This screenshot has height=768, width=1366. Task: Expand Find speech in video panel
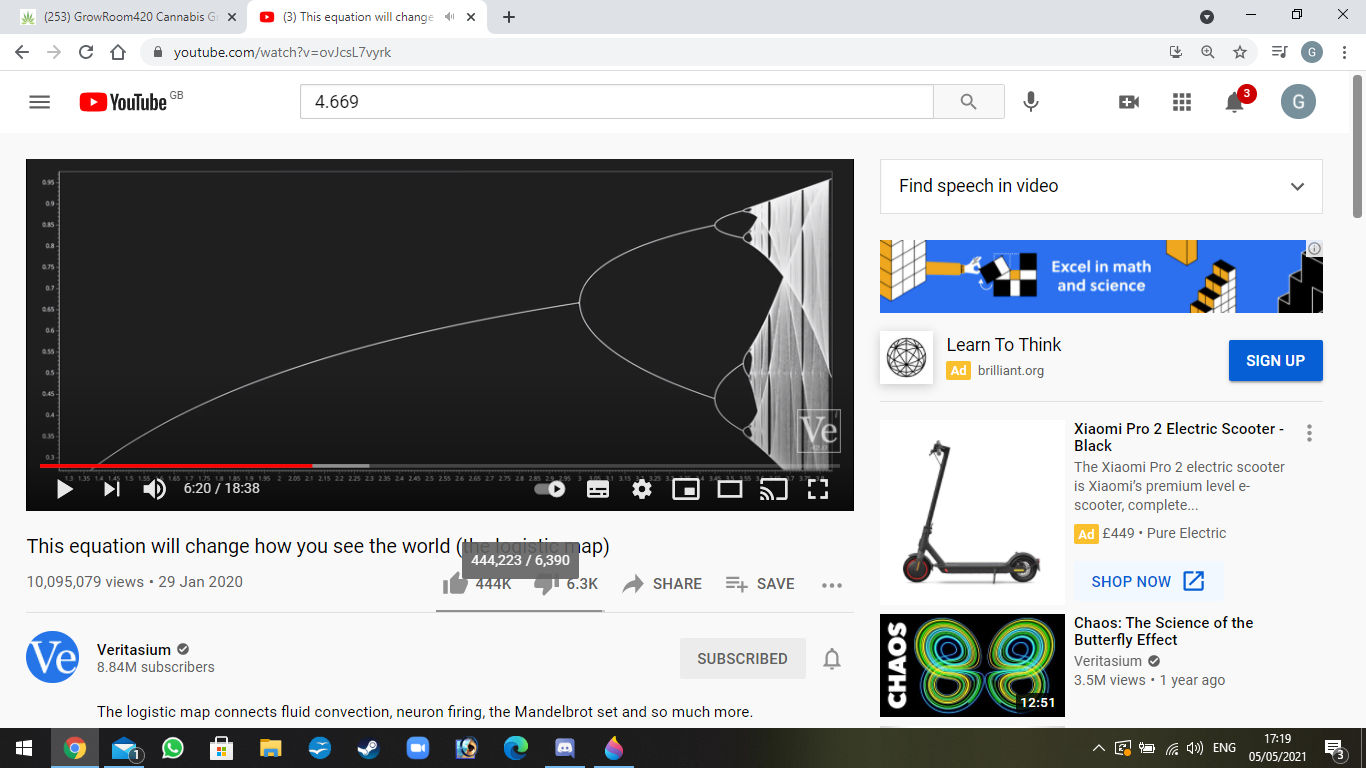[1297, 187]
